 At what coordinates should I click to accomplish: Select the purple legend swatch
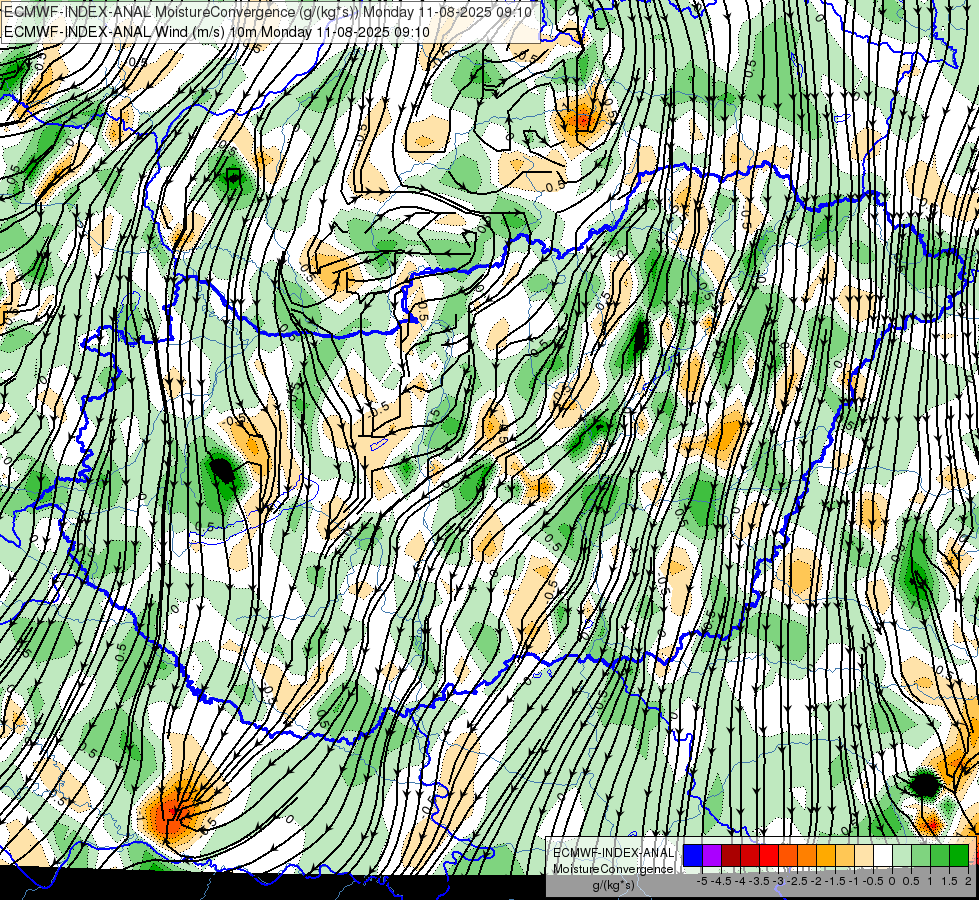tap(712, 855)
